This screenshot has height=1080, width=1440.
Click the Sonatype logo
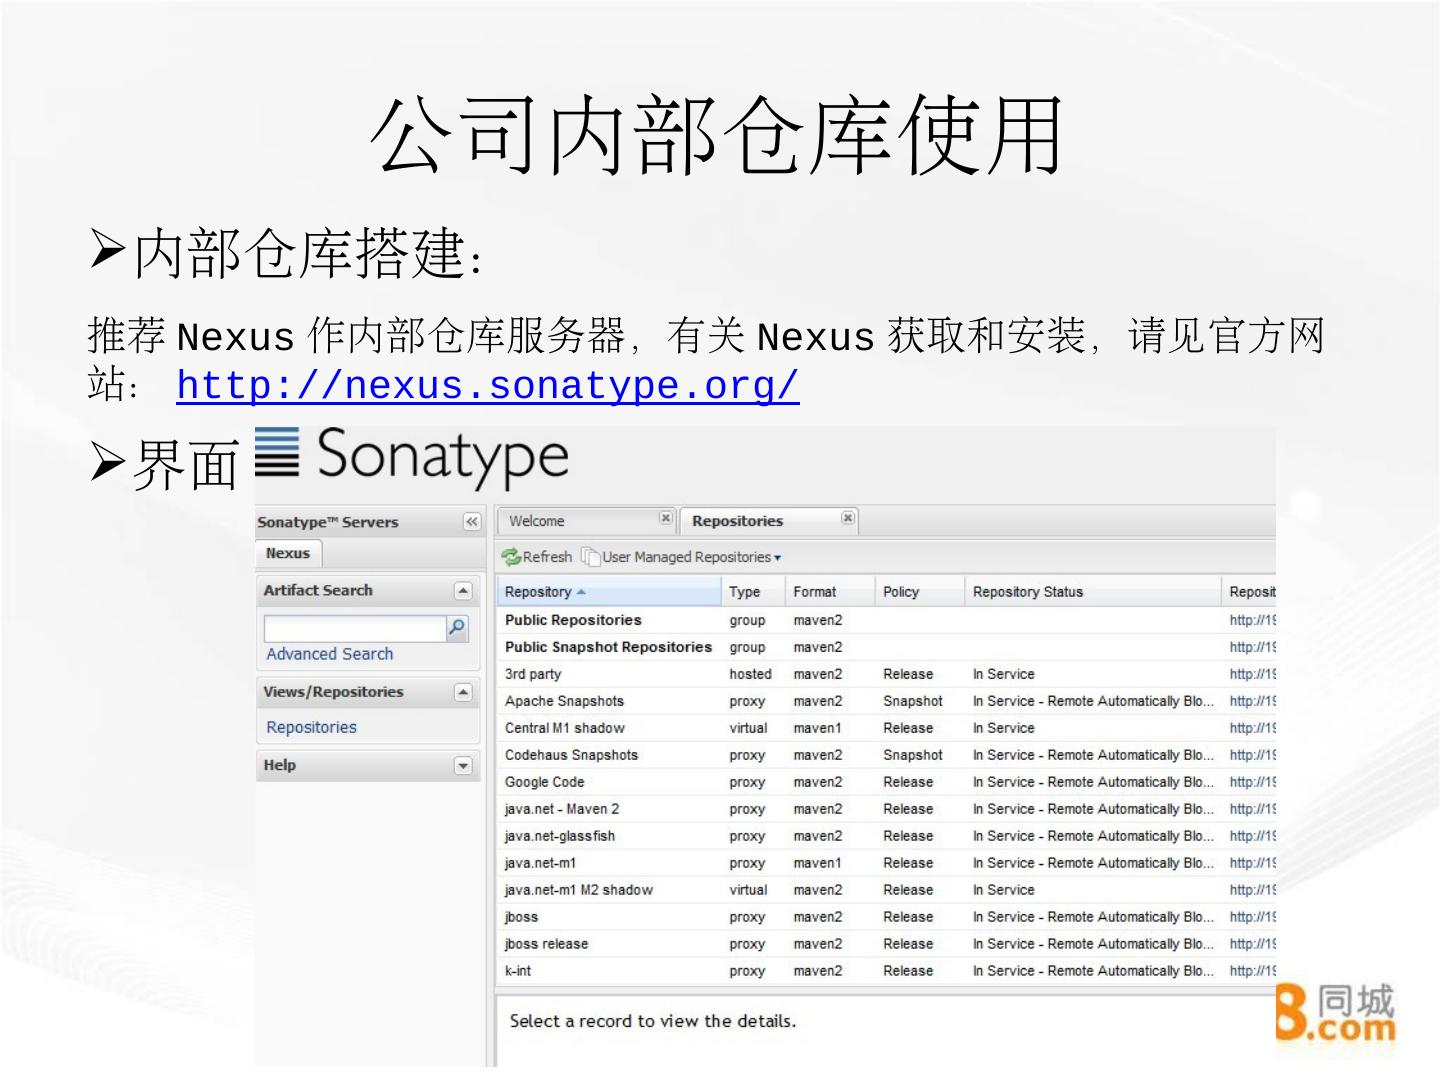click(x=412, y=457)
